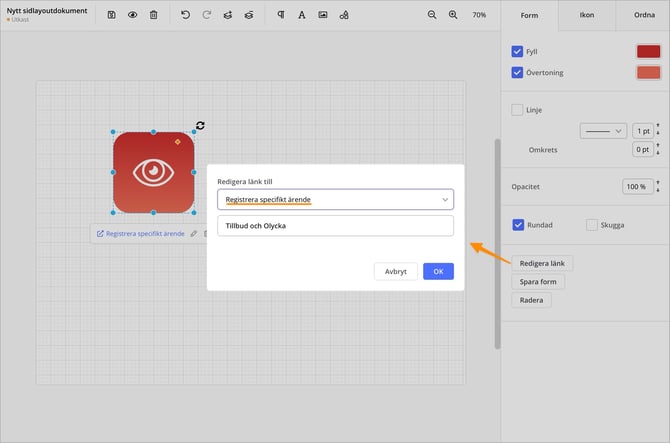This screenshot has height=443, width=670.
Task: Enable the Skugga checkbox
Action: tap(592, 225)
